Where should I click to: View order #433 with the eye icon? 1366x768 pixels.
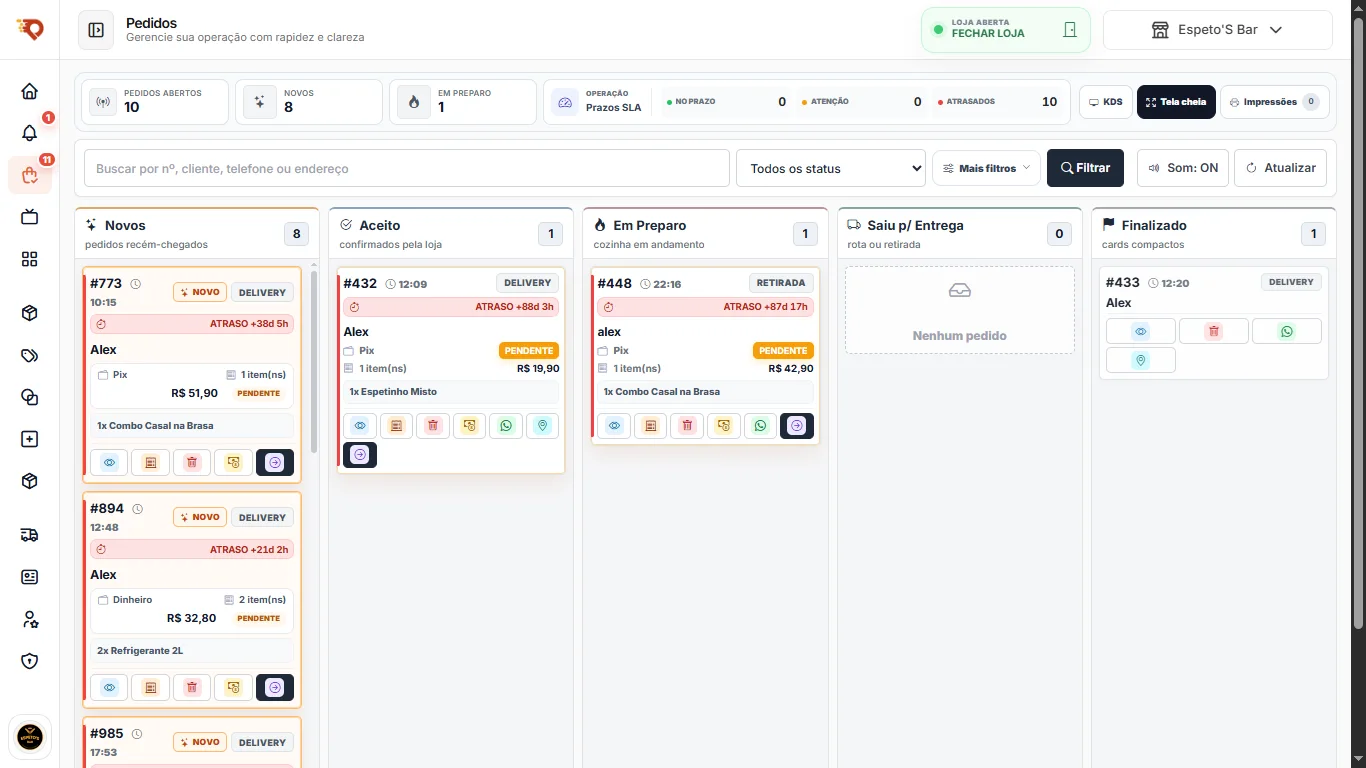[x=1141, y=331]
